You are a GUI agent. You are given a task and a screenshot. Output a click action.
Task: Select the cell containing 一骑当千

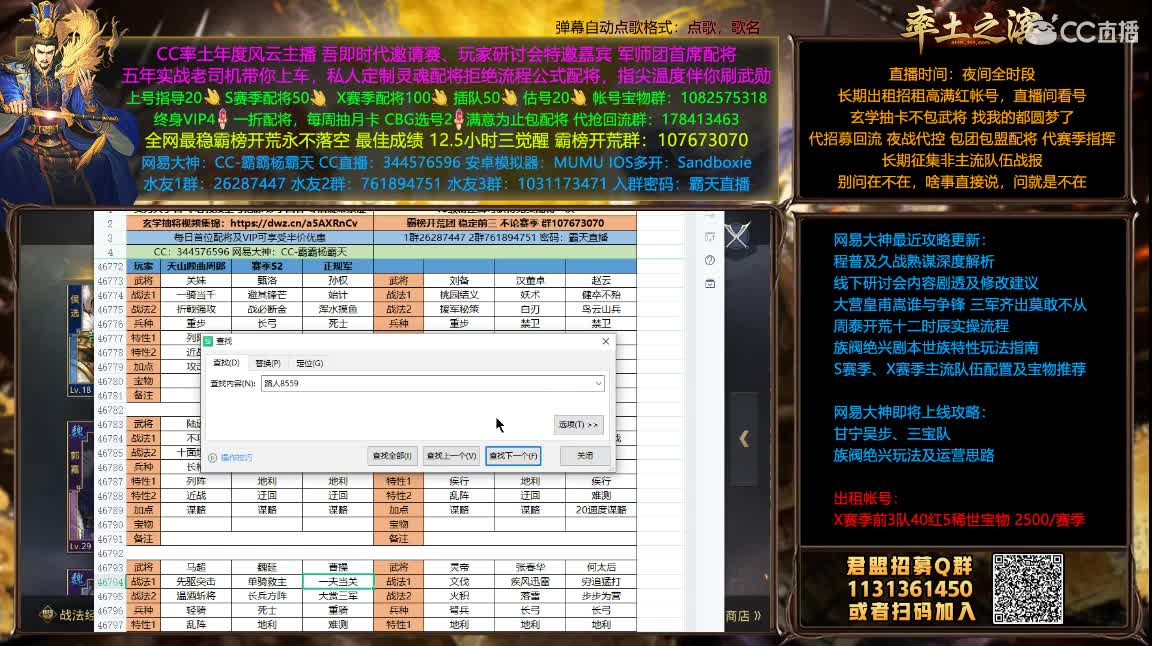coord(196,295)
